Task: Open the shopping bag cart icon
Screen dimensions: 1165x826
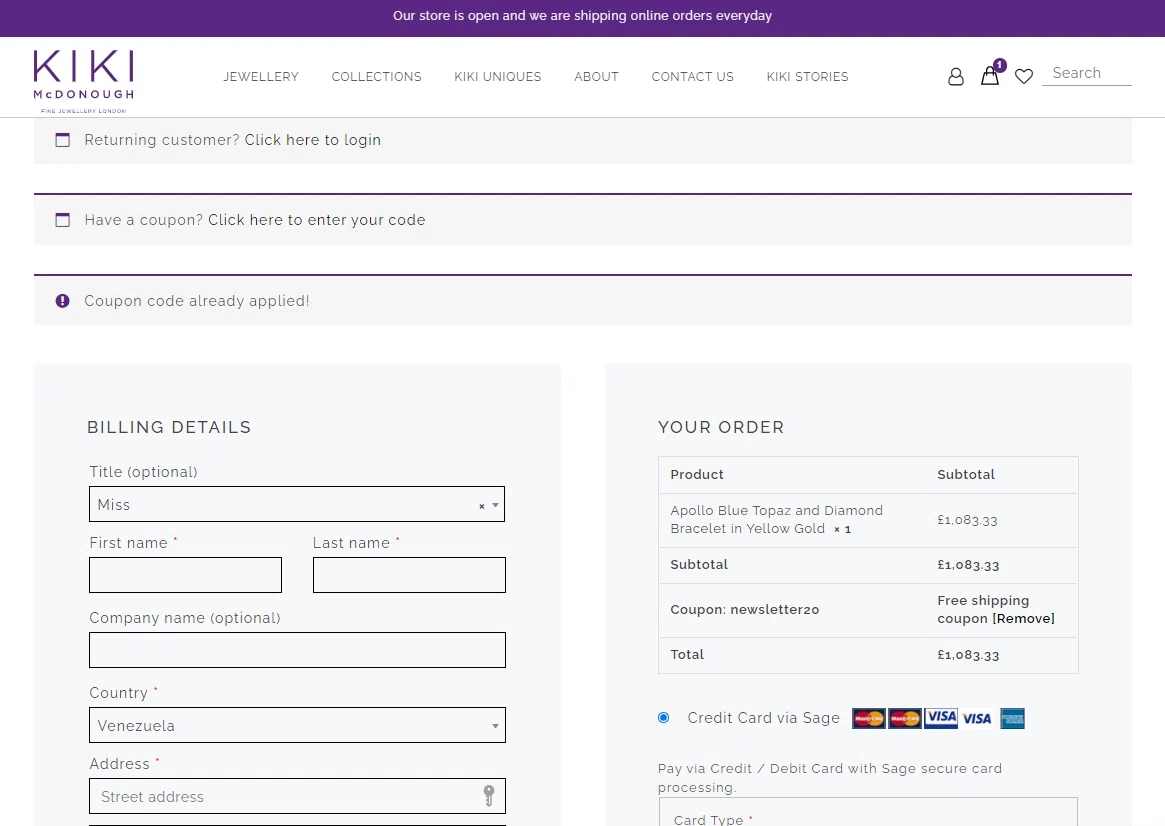Action: click(990, 76)
